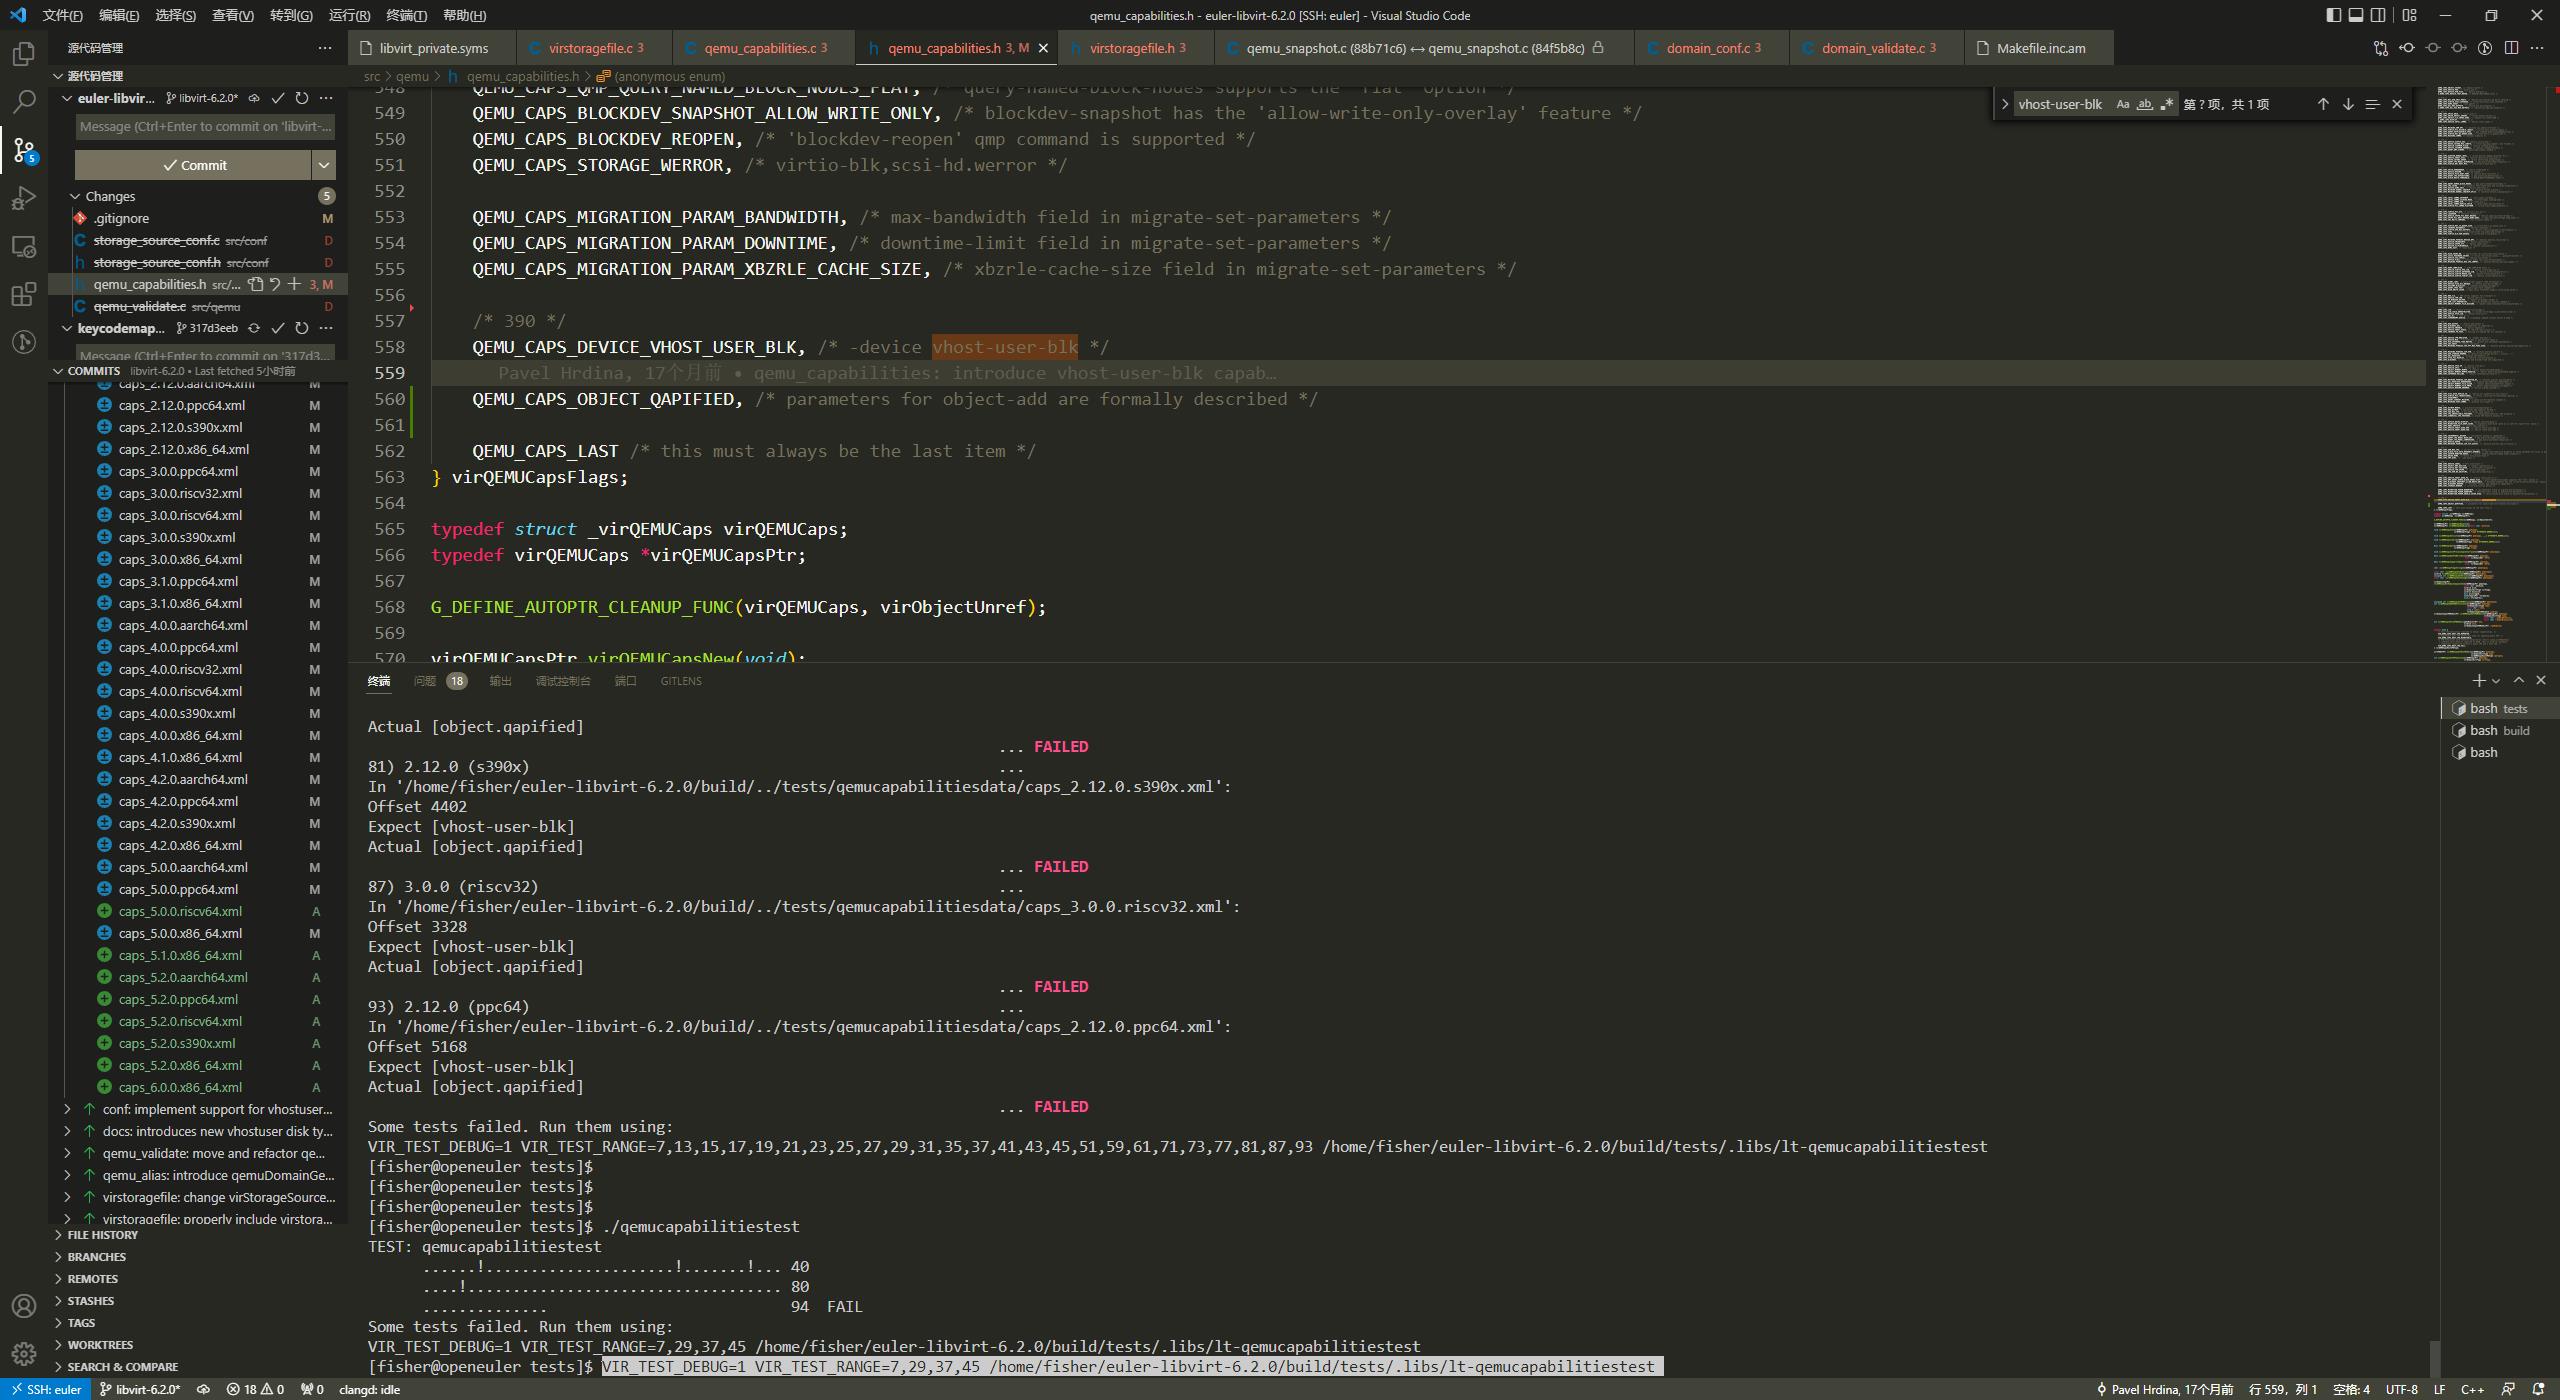Open previous revision with GitLens arrow icon
The height and width of the screenshot is (1400, 2560).
tap(2407, 48)
